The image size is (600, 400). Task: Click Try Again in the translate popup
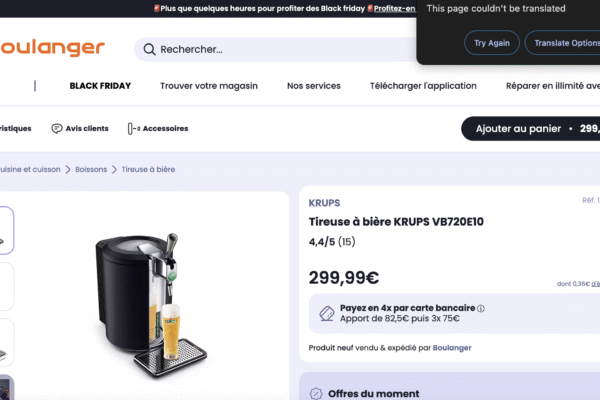[492, 43]
